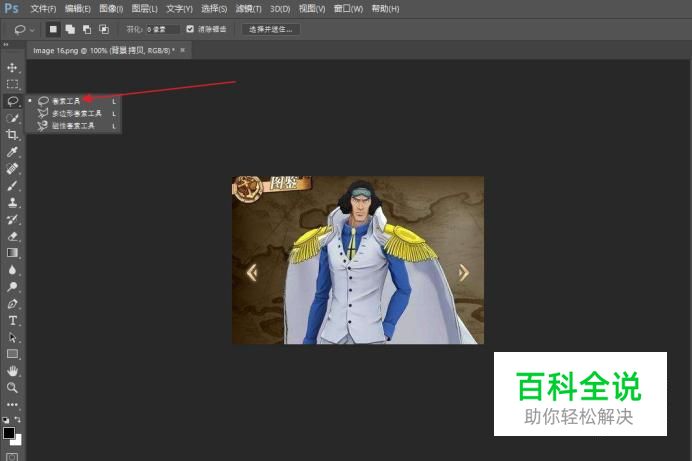
Task: Pick 磁性套索工具 from the flyout
Action: [x=73, y=126]
